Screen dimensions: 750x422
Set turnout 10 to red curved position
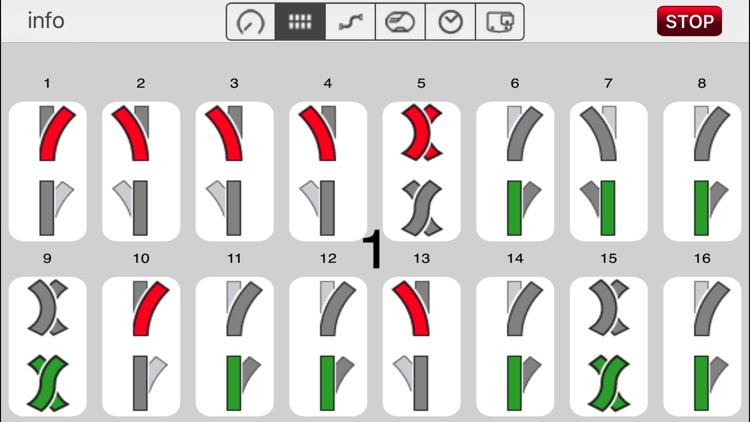point(150,309)
